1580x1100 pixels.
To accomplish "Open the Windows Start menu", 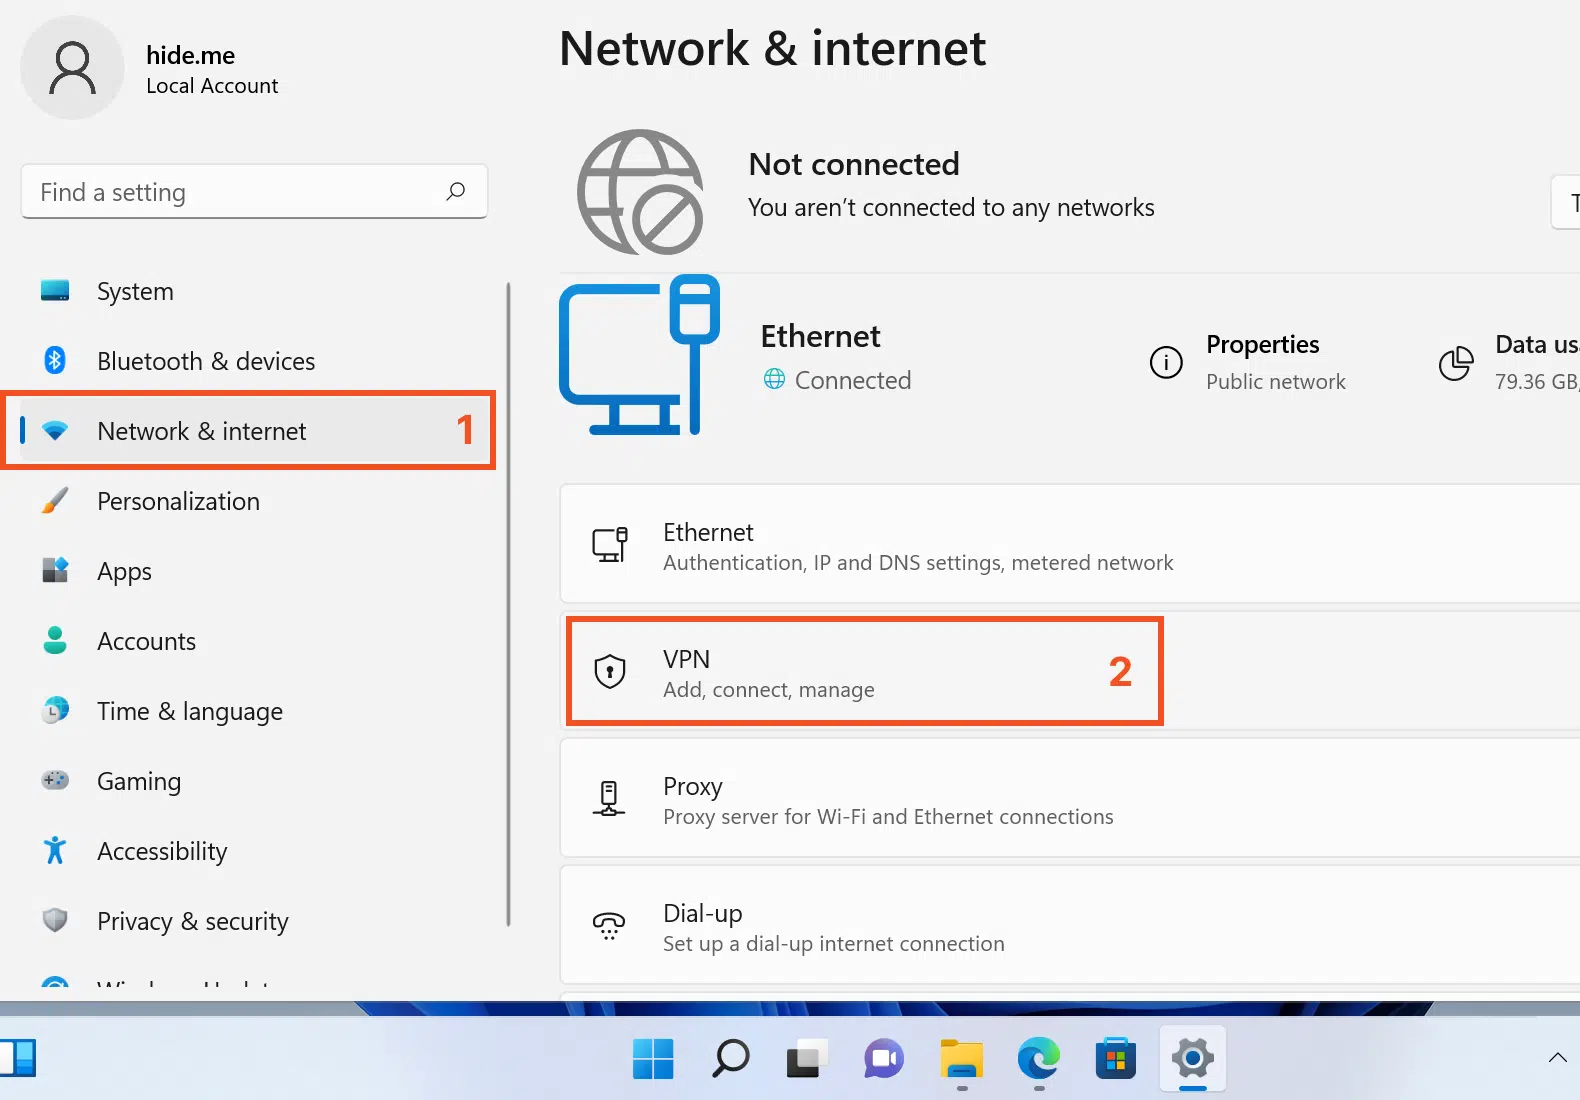I will click(653, 1058).
